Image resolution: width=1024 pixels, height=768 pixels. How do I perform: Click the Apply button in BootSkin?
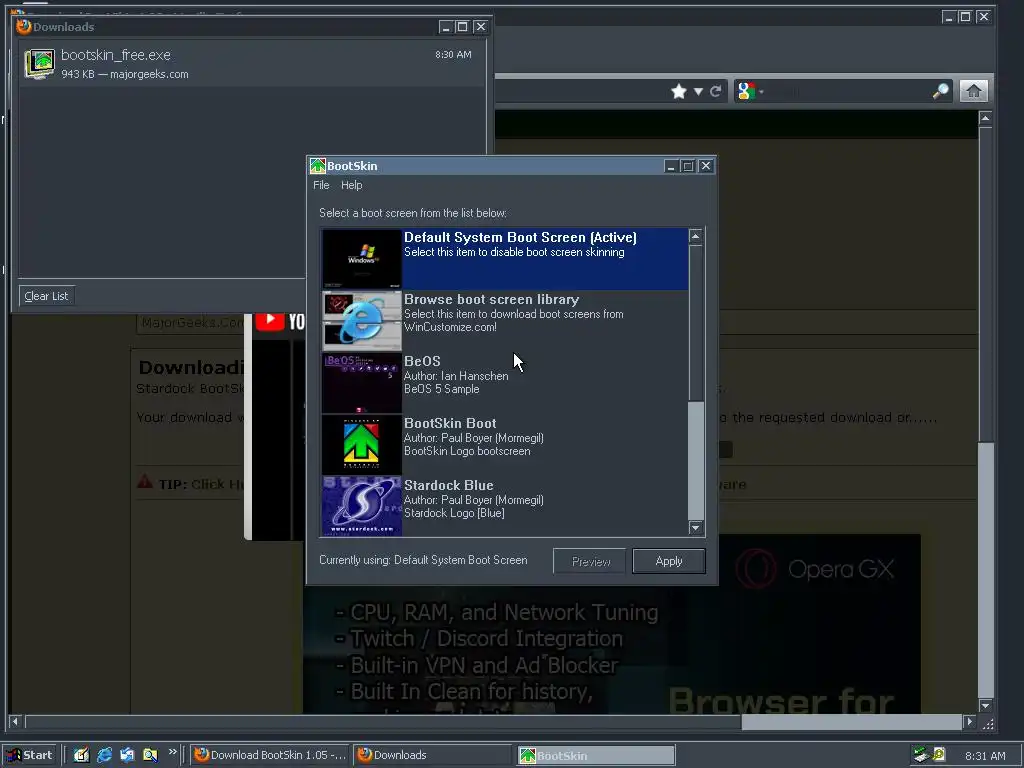pyautogui.click(x=669, y=561)
